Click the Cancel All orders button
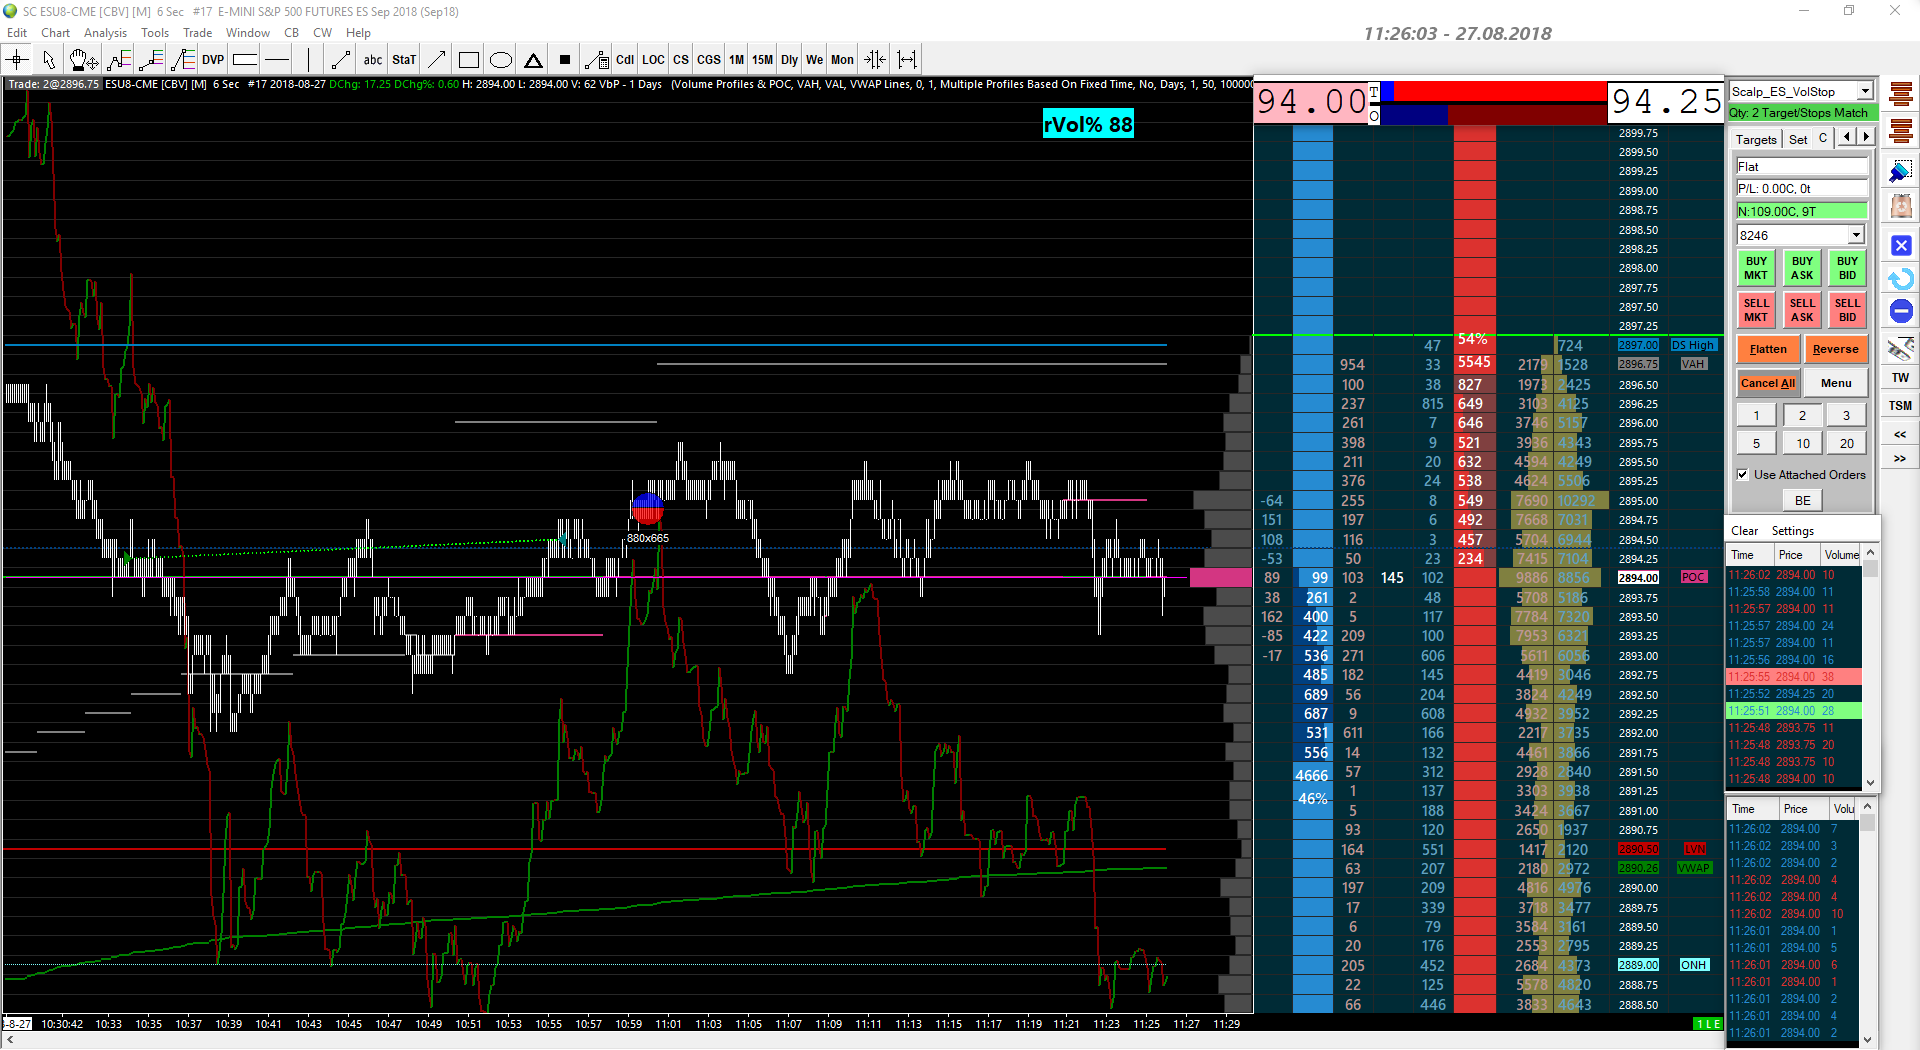Viewport: 1920px width, 1050px height. [x=1768, y=383]
